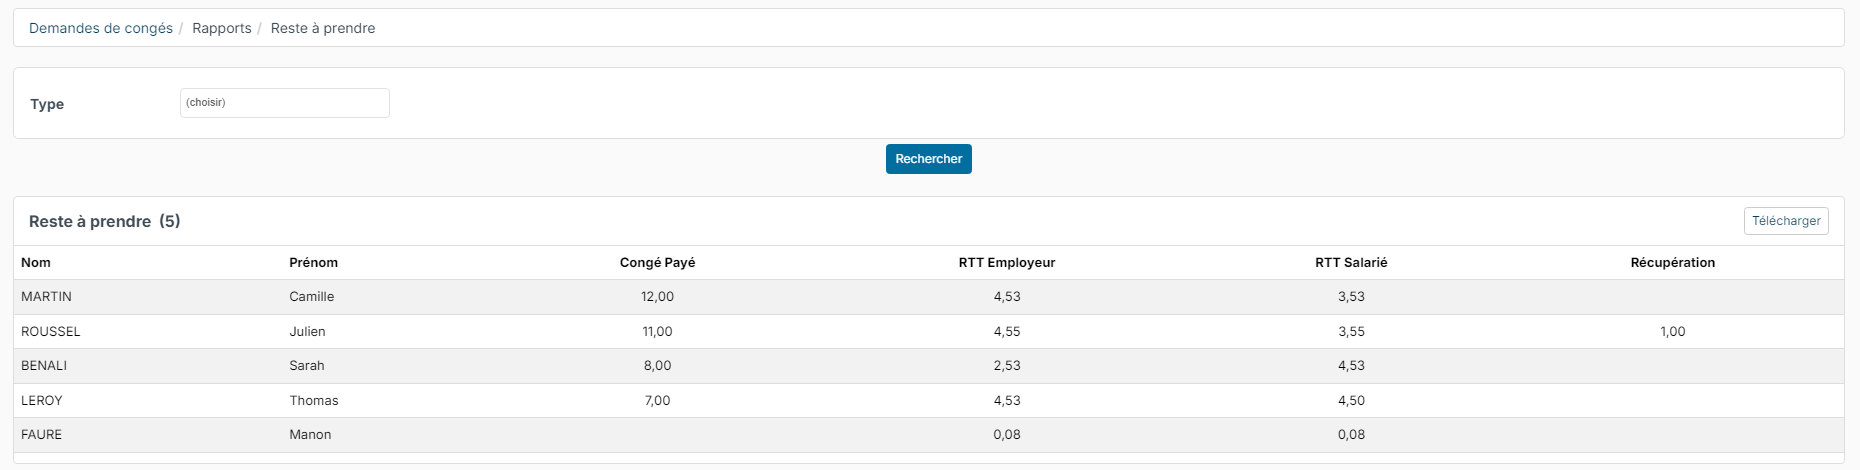1860x470 pixels.
Task: Select the MARTIN name cell
Action: point(46,297)
